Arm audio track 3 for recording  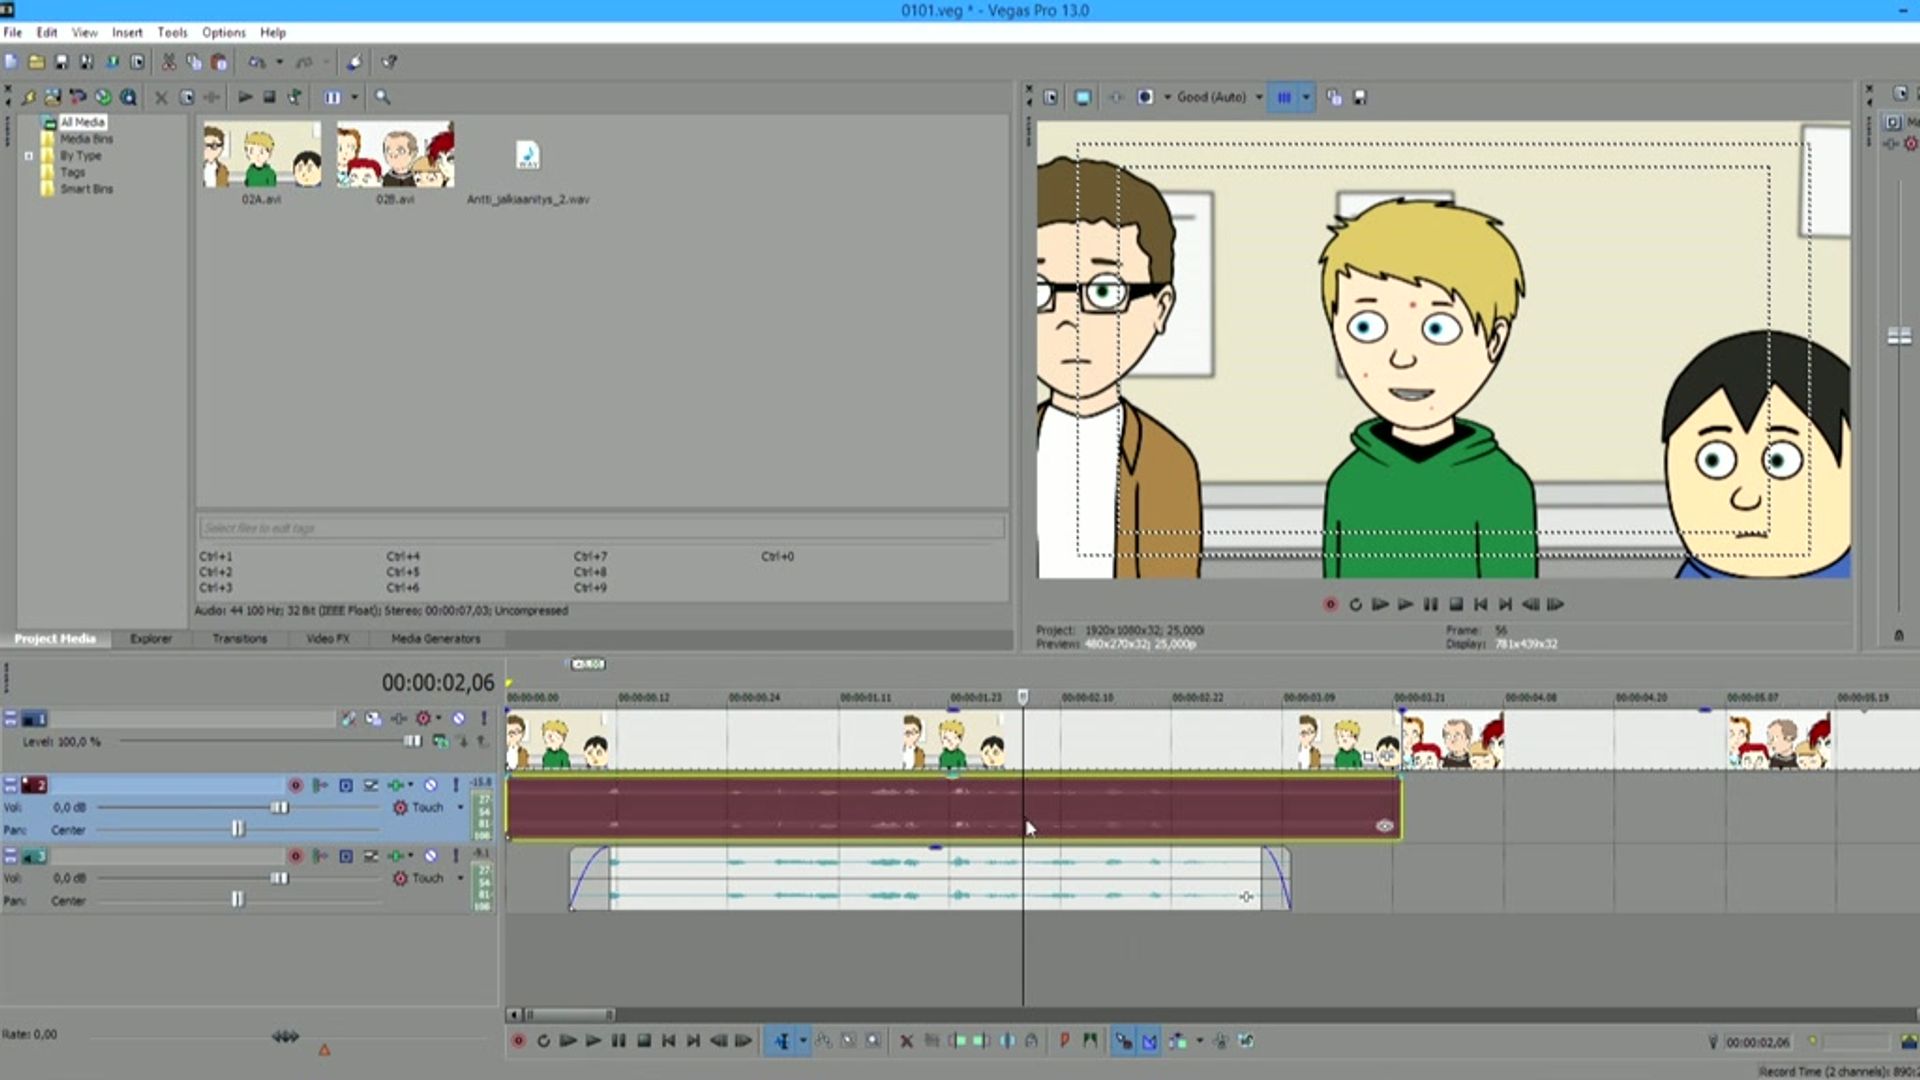tap(295, 856)
